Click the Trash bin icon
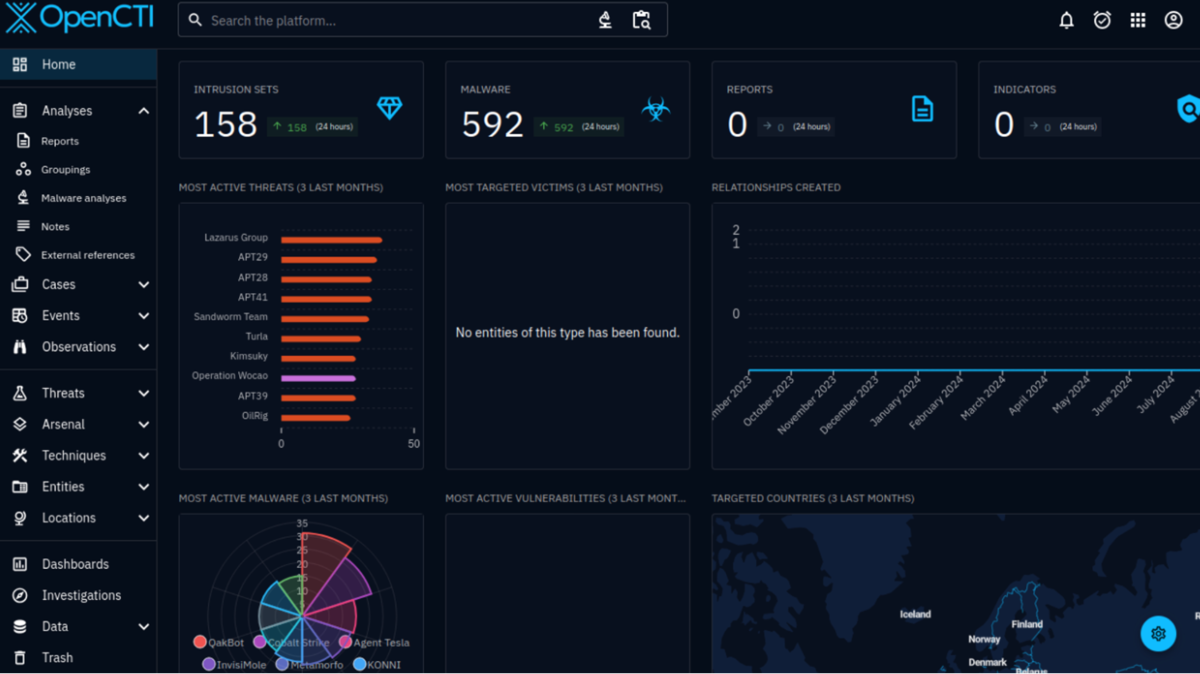 point(20,658)
